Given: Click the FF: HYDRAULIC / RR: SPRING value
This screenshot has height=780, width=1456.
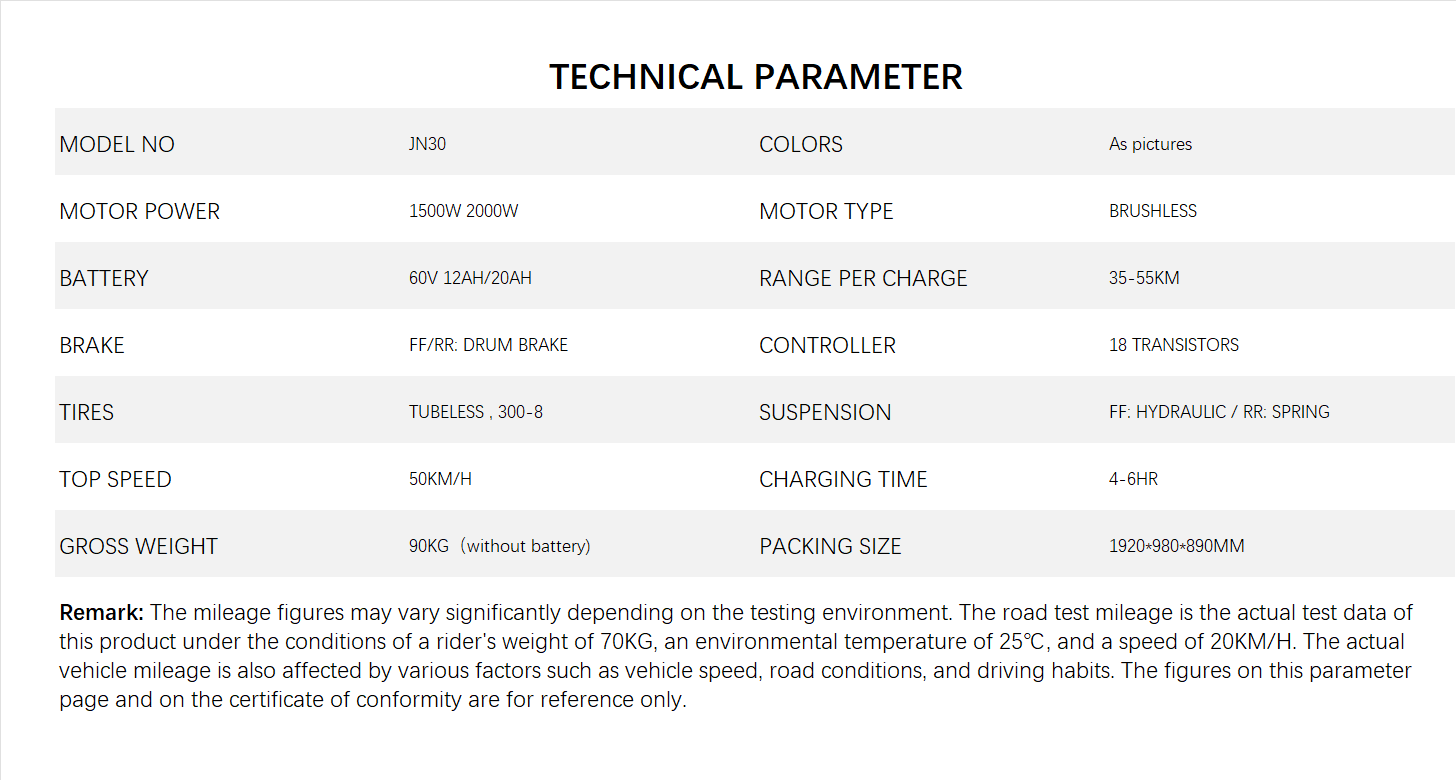Looking at the screenshot, I should coord(1219,412).
